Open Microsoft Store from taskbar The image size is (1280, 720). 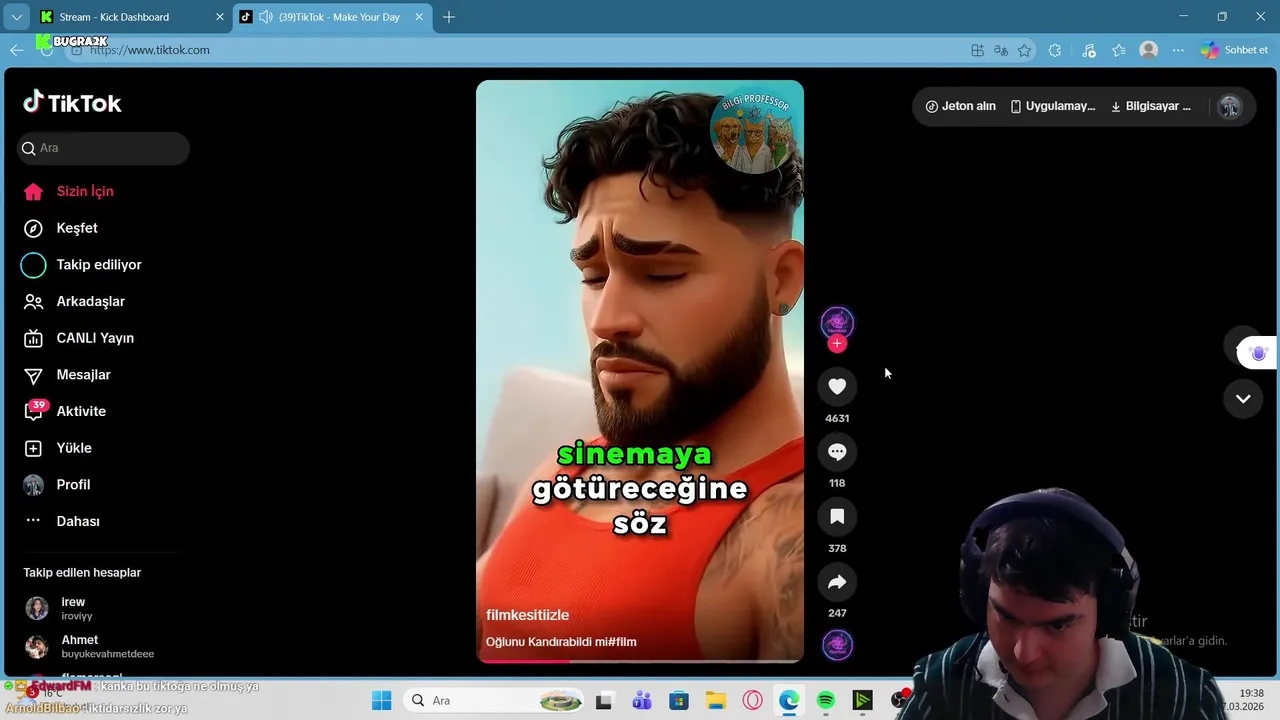(x=679, y=700)
